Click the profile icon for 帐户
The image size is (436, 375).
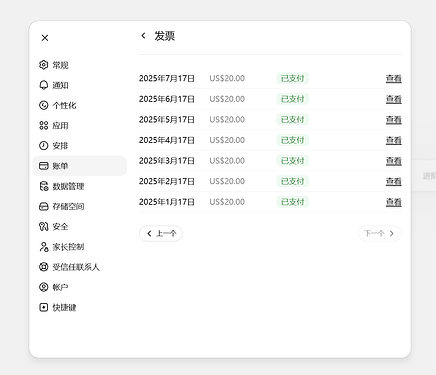(x=44, y=287)
